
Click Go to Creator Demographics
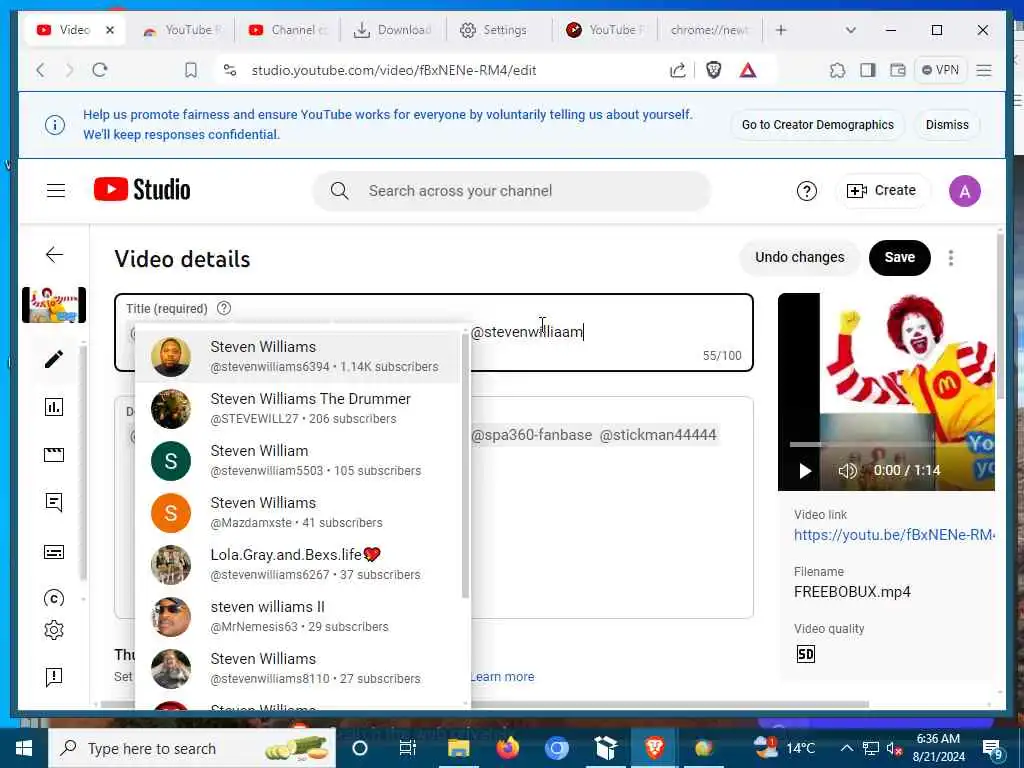[818, 125]
